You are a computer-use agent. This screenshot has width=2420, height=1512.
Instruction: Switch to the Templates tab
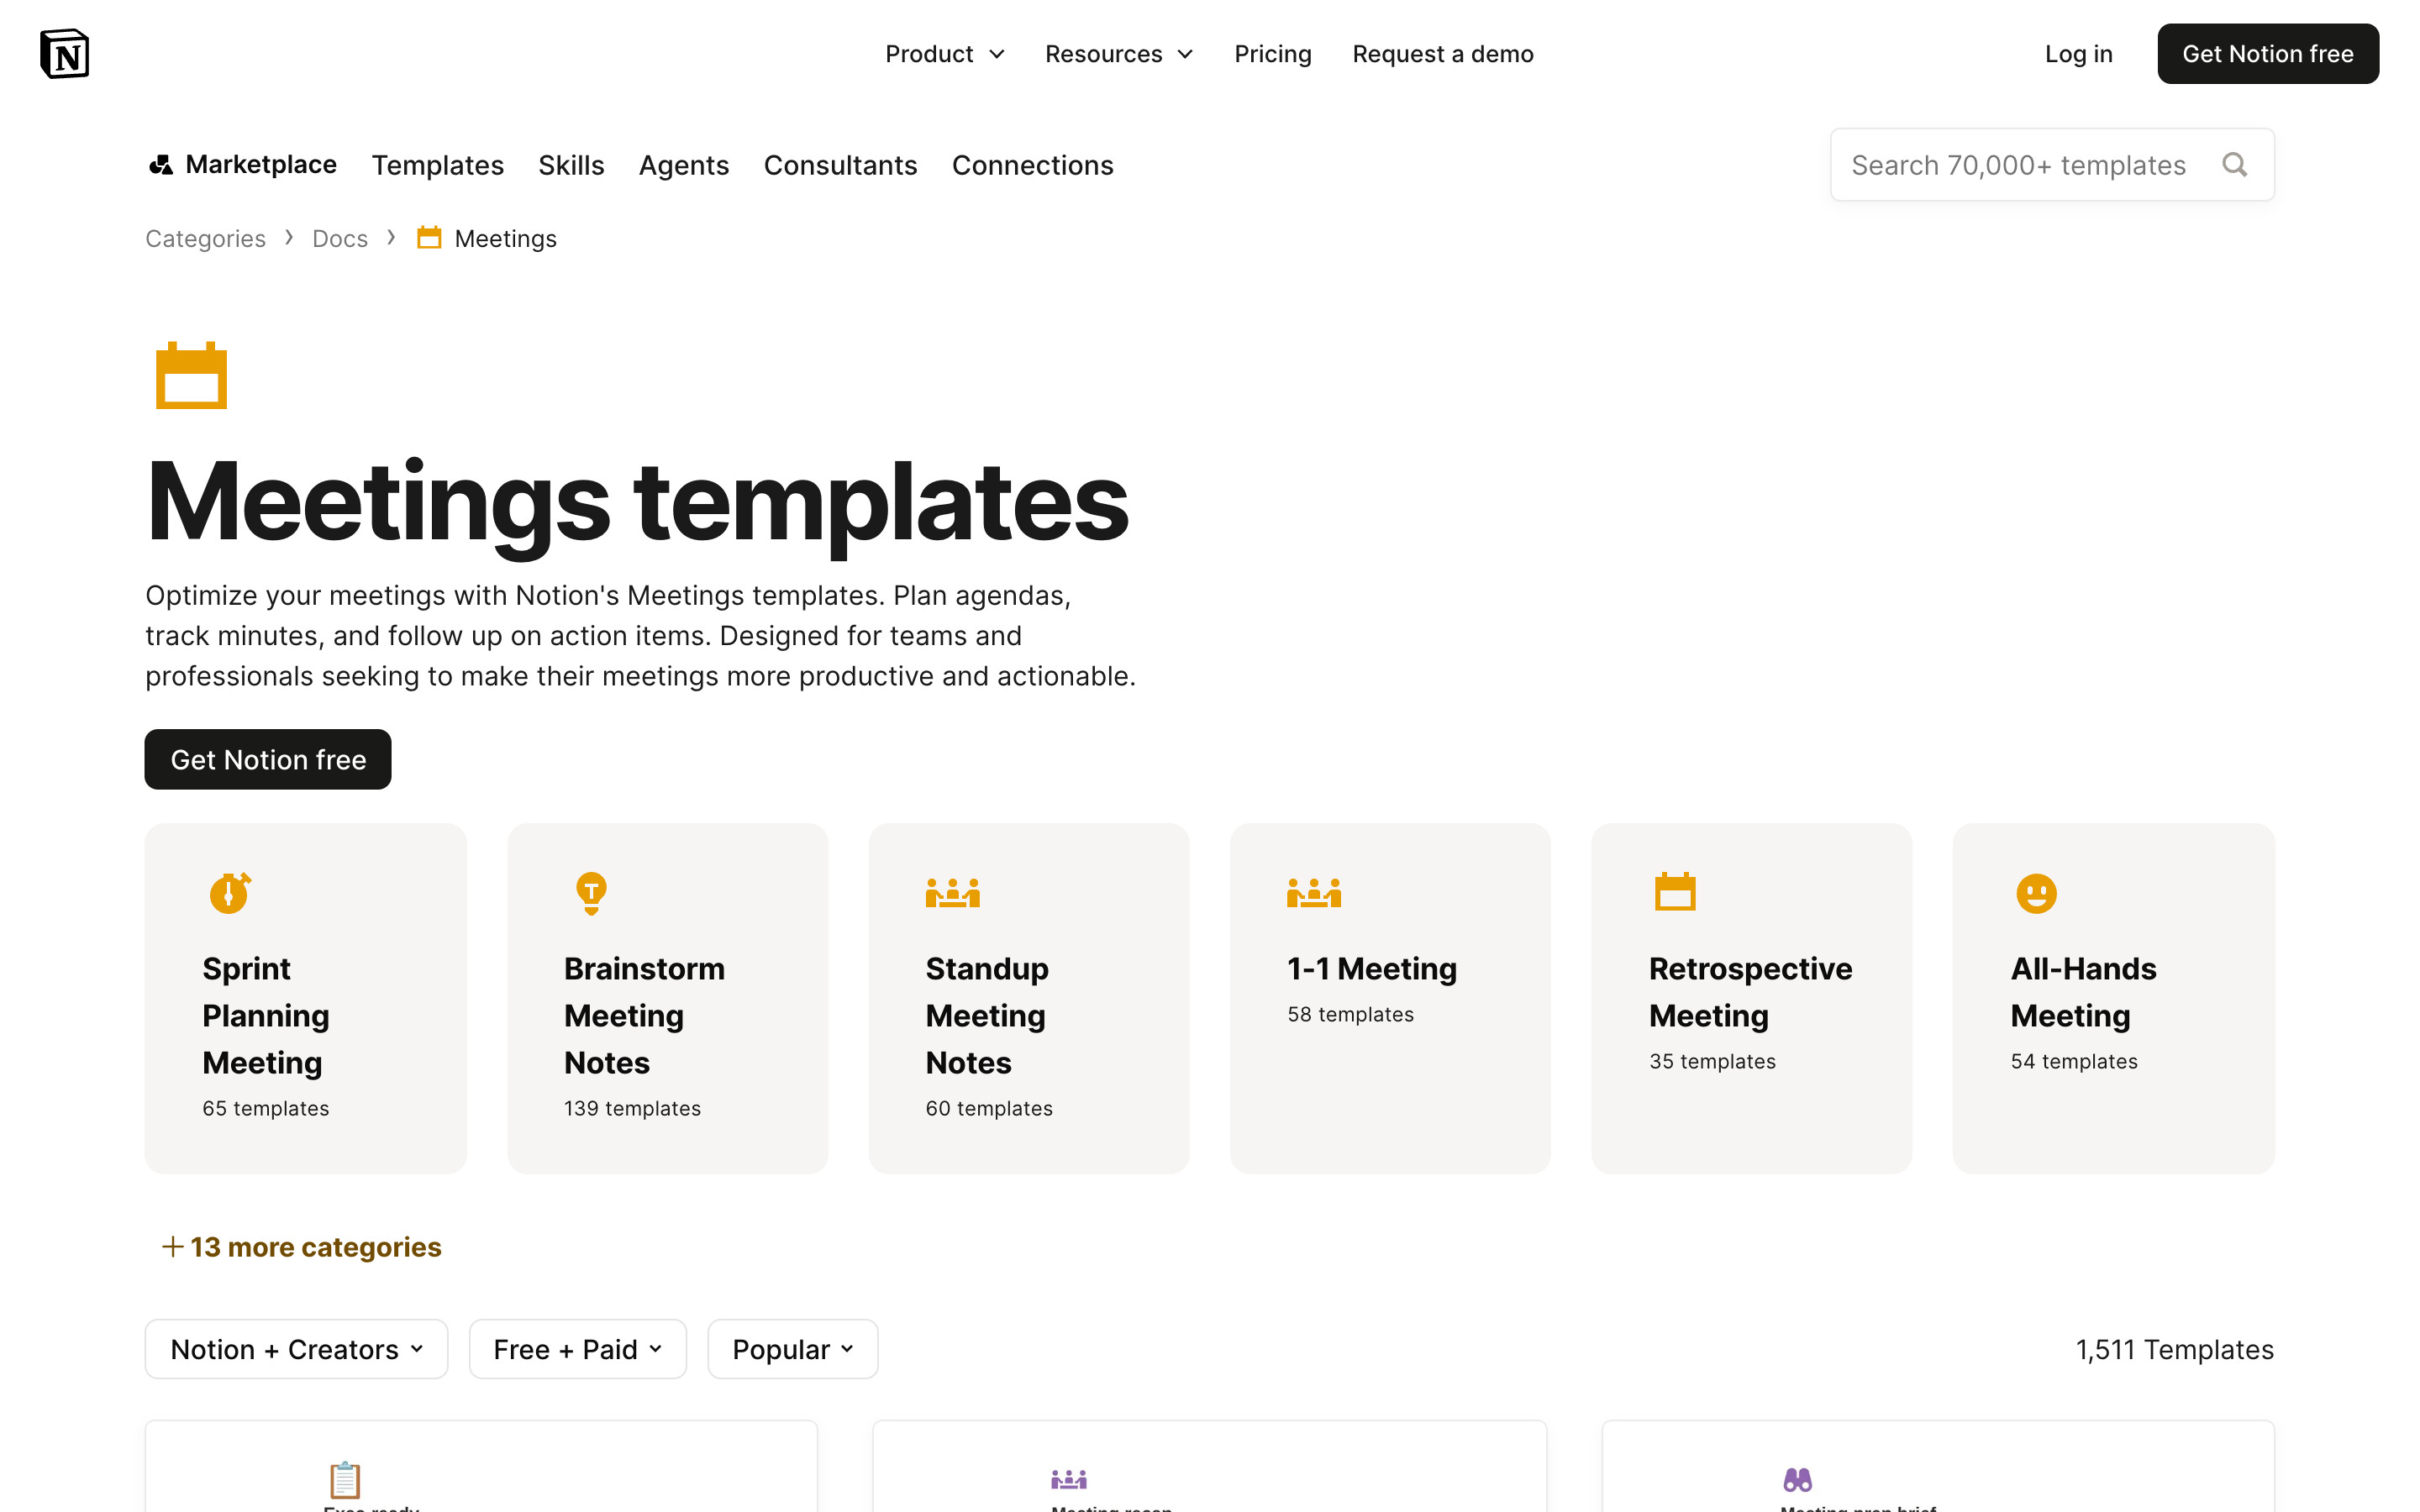coord(437,165)
